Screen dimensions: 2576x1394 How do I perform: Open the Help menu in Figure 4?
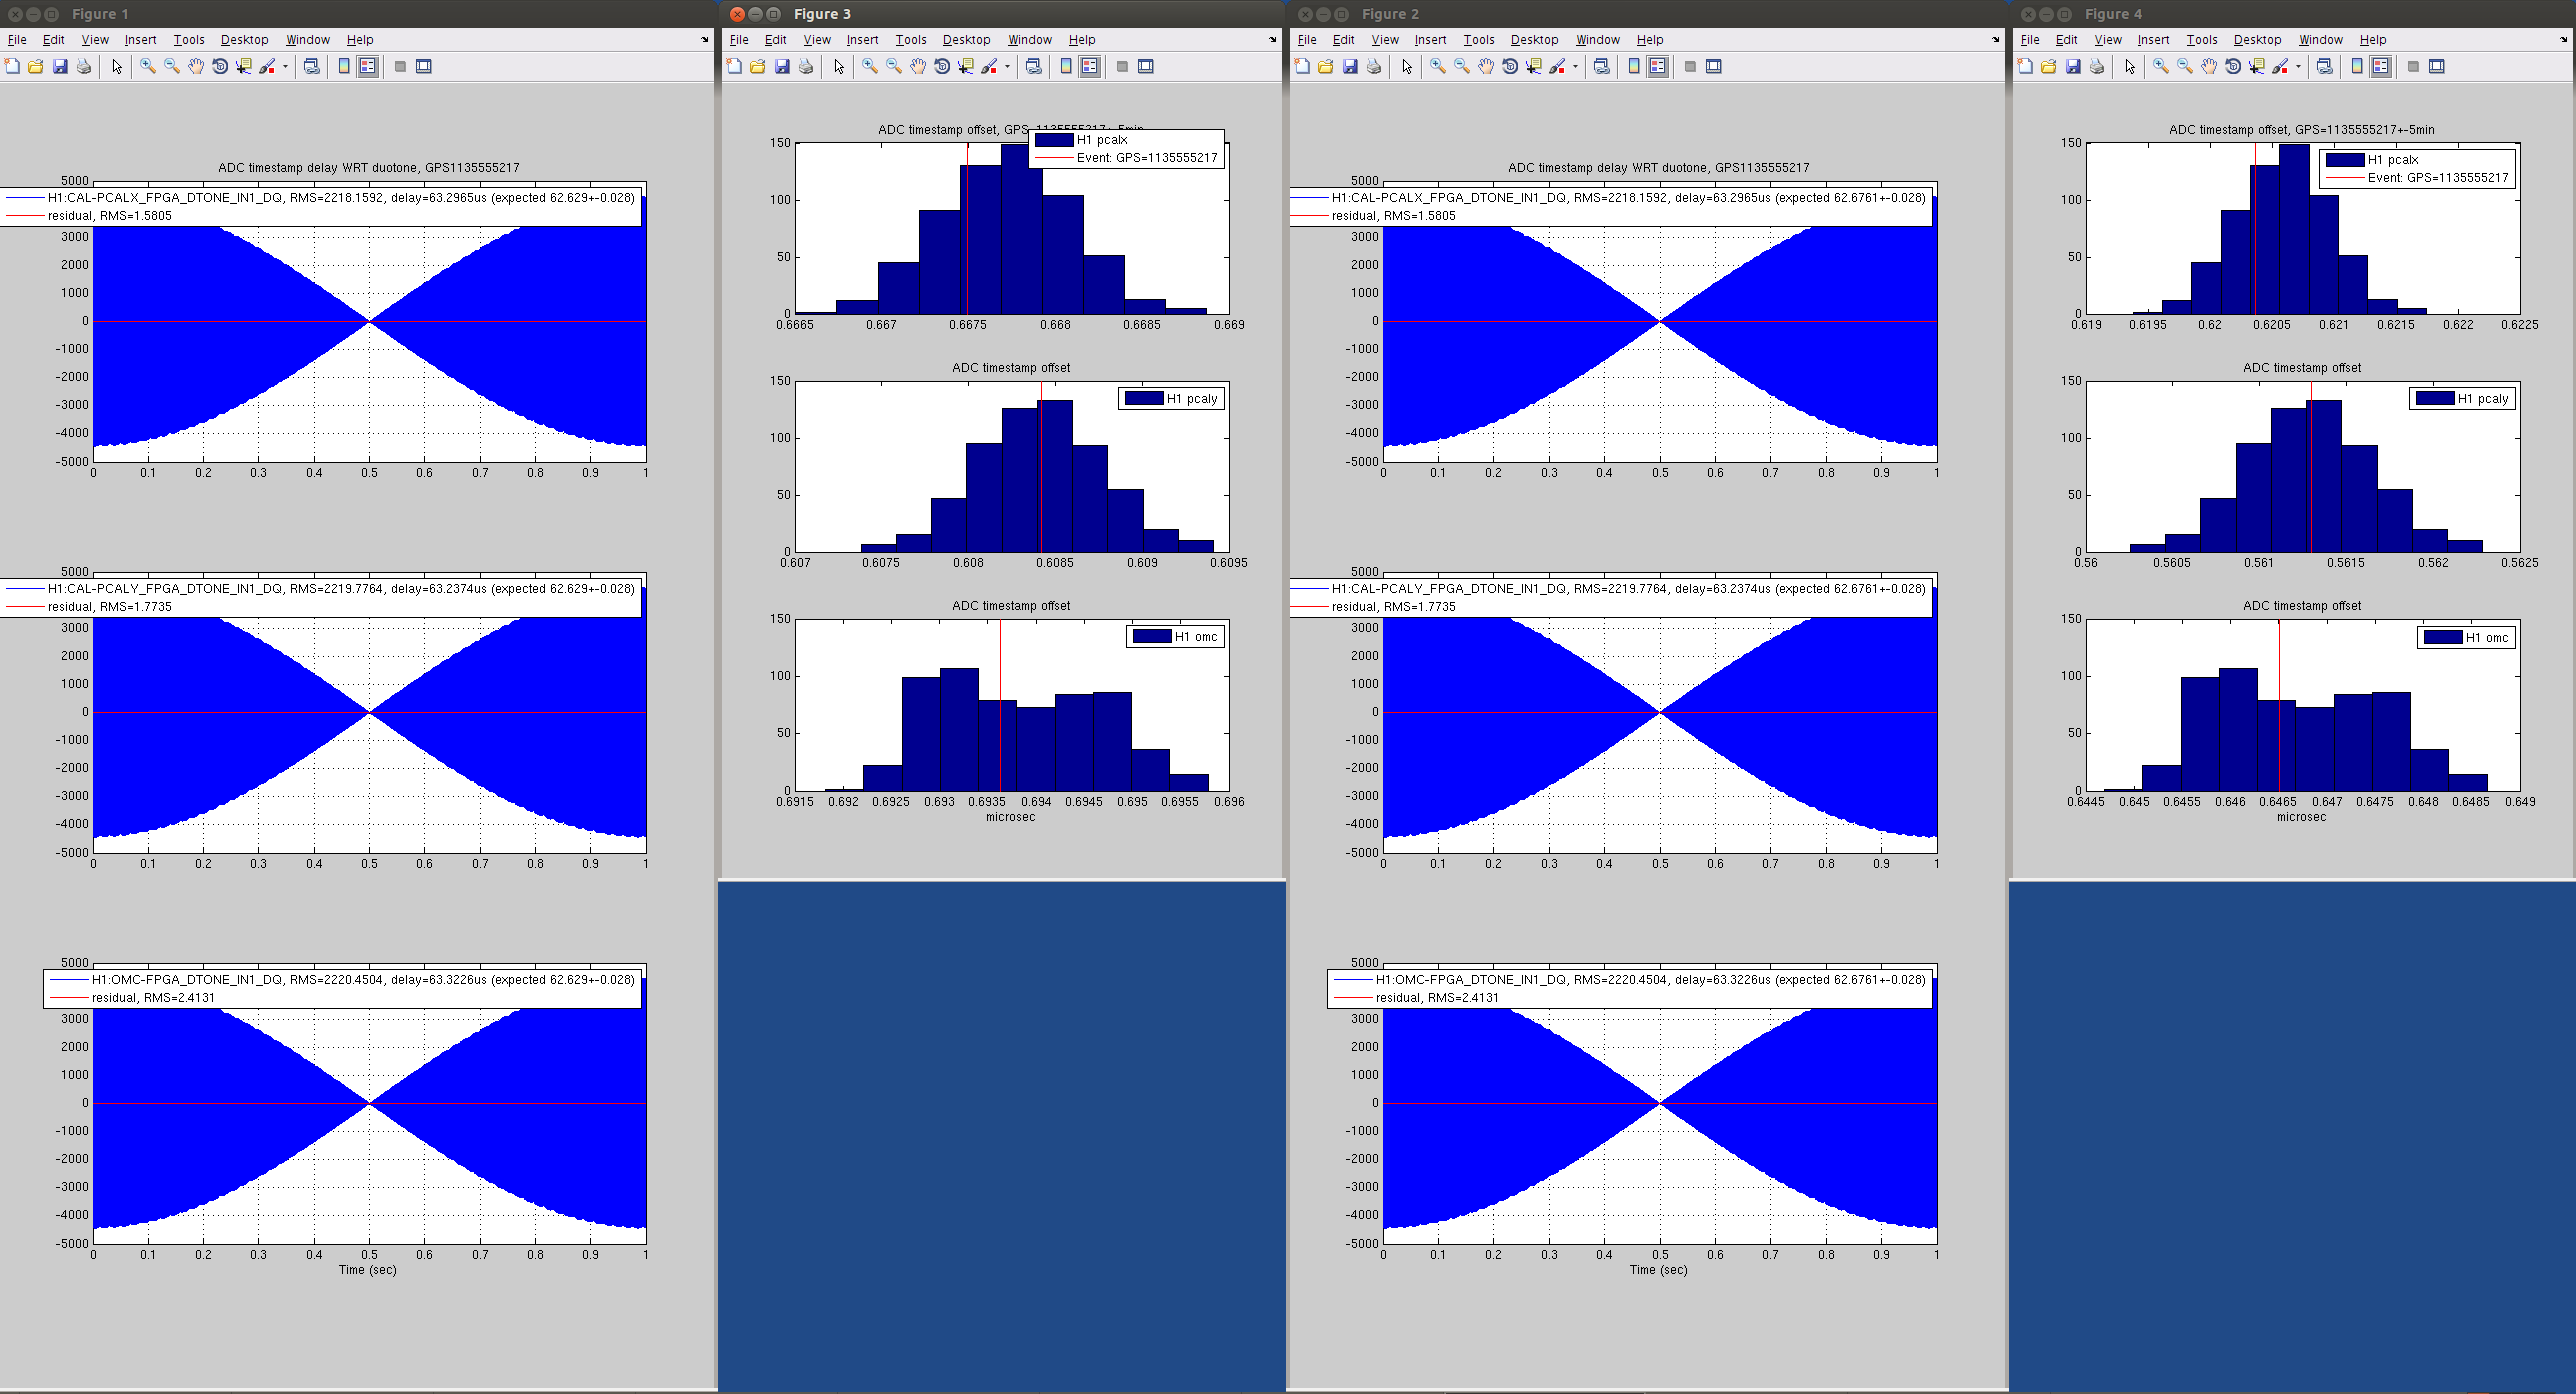pyautogui.click(x=2373, y=40)
